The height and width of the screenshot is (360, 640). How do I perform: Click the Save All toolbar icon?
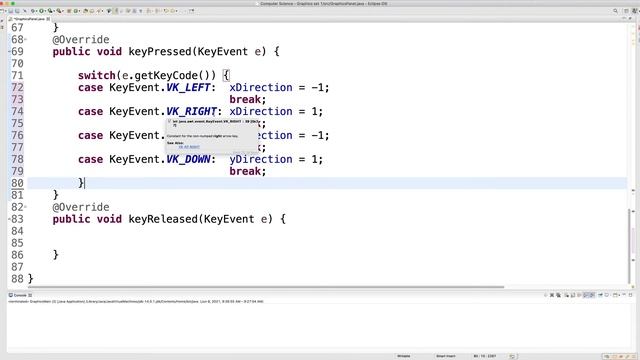point(17,11)
